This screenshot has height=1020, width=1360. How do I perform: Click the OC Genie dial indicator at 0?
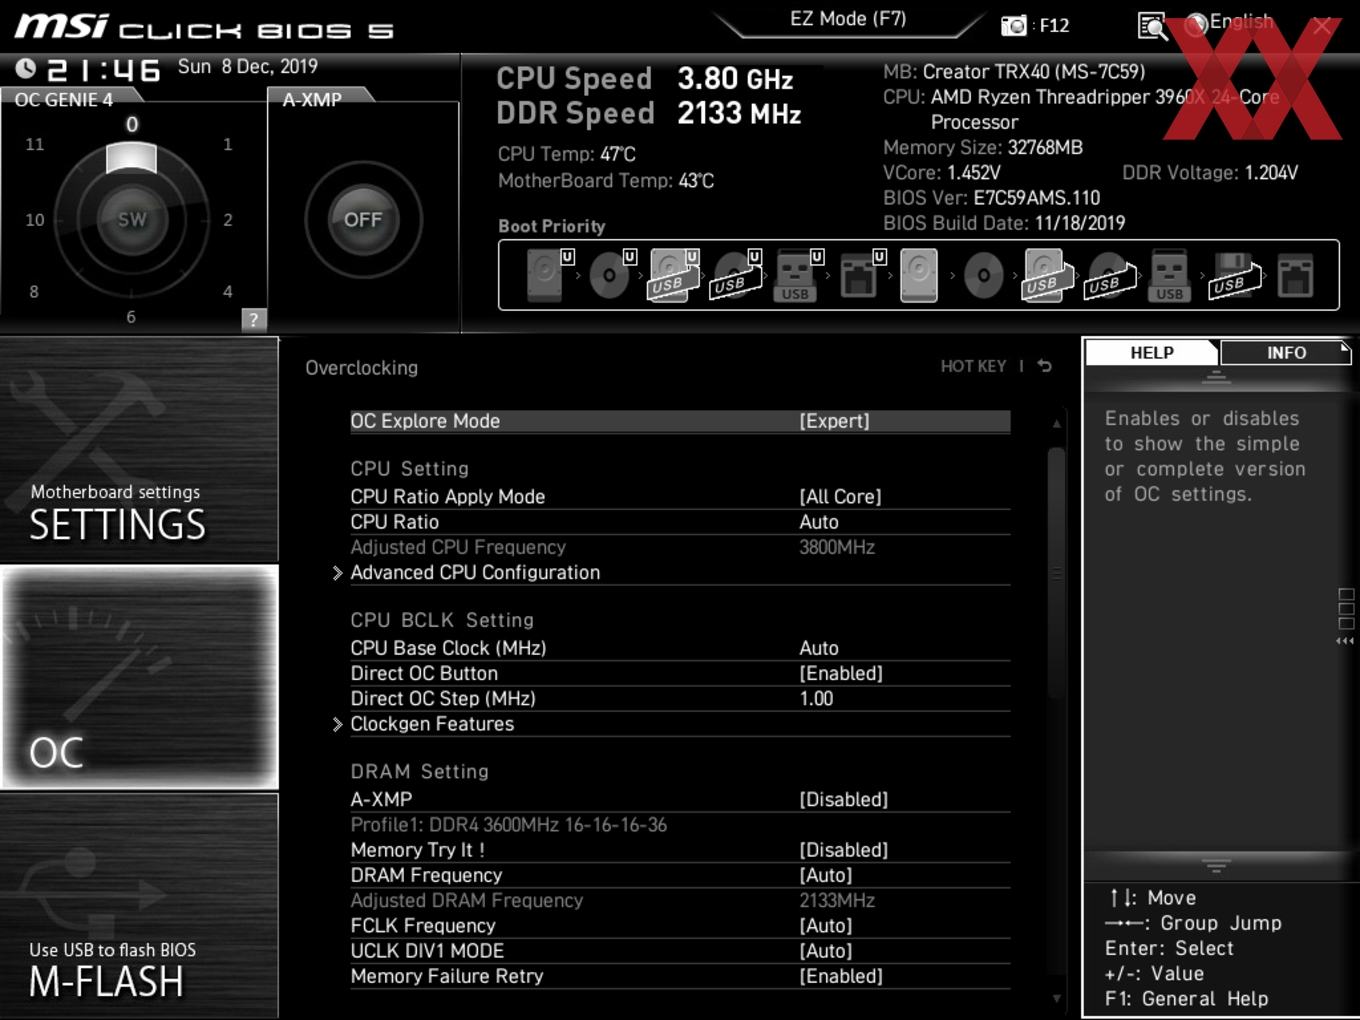[131, 158]
